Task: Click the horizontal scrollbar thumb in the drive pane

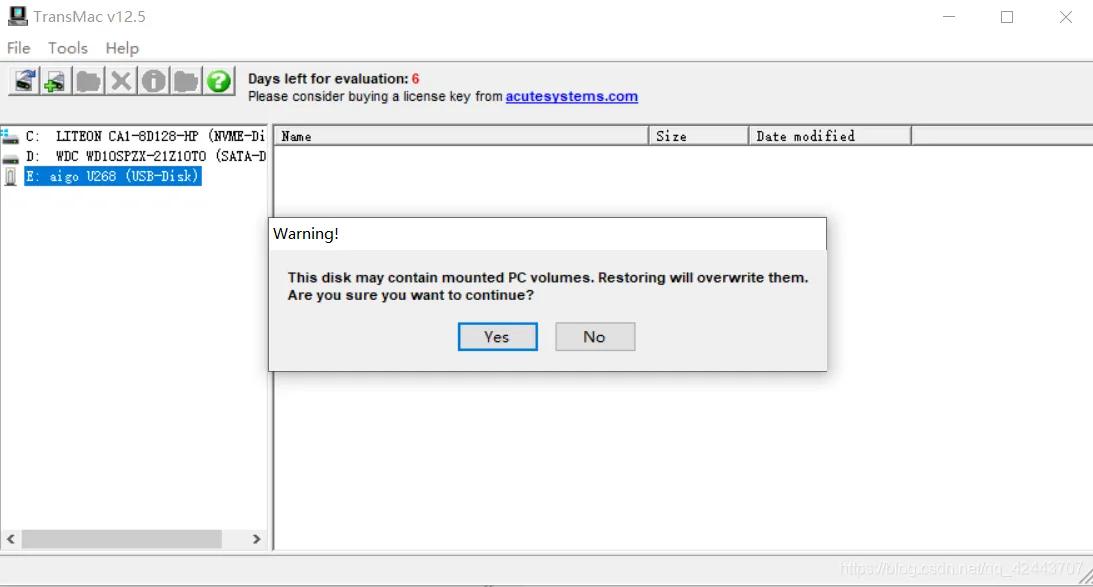Action: click(121, 539)
